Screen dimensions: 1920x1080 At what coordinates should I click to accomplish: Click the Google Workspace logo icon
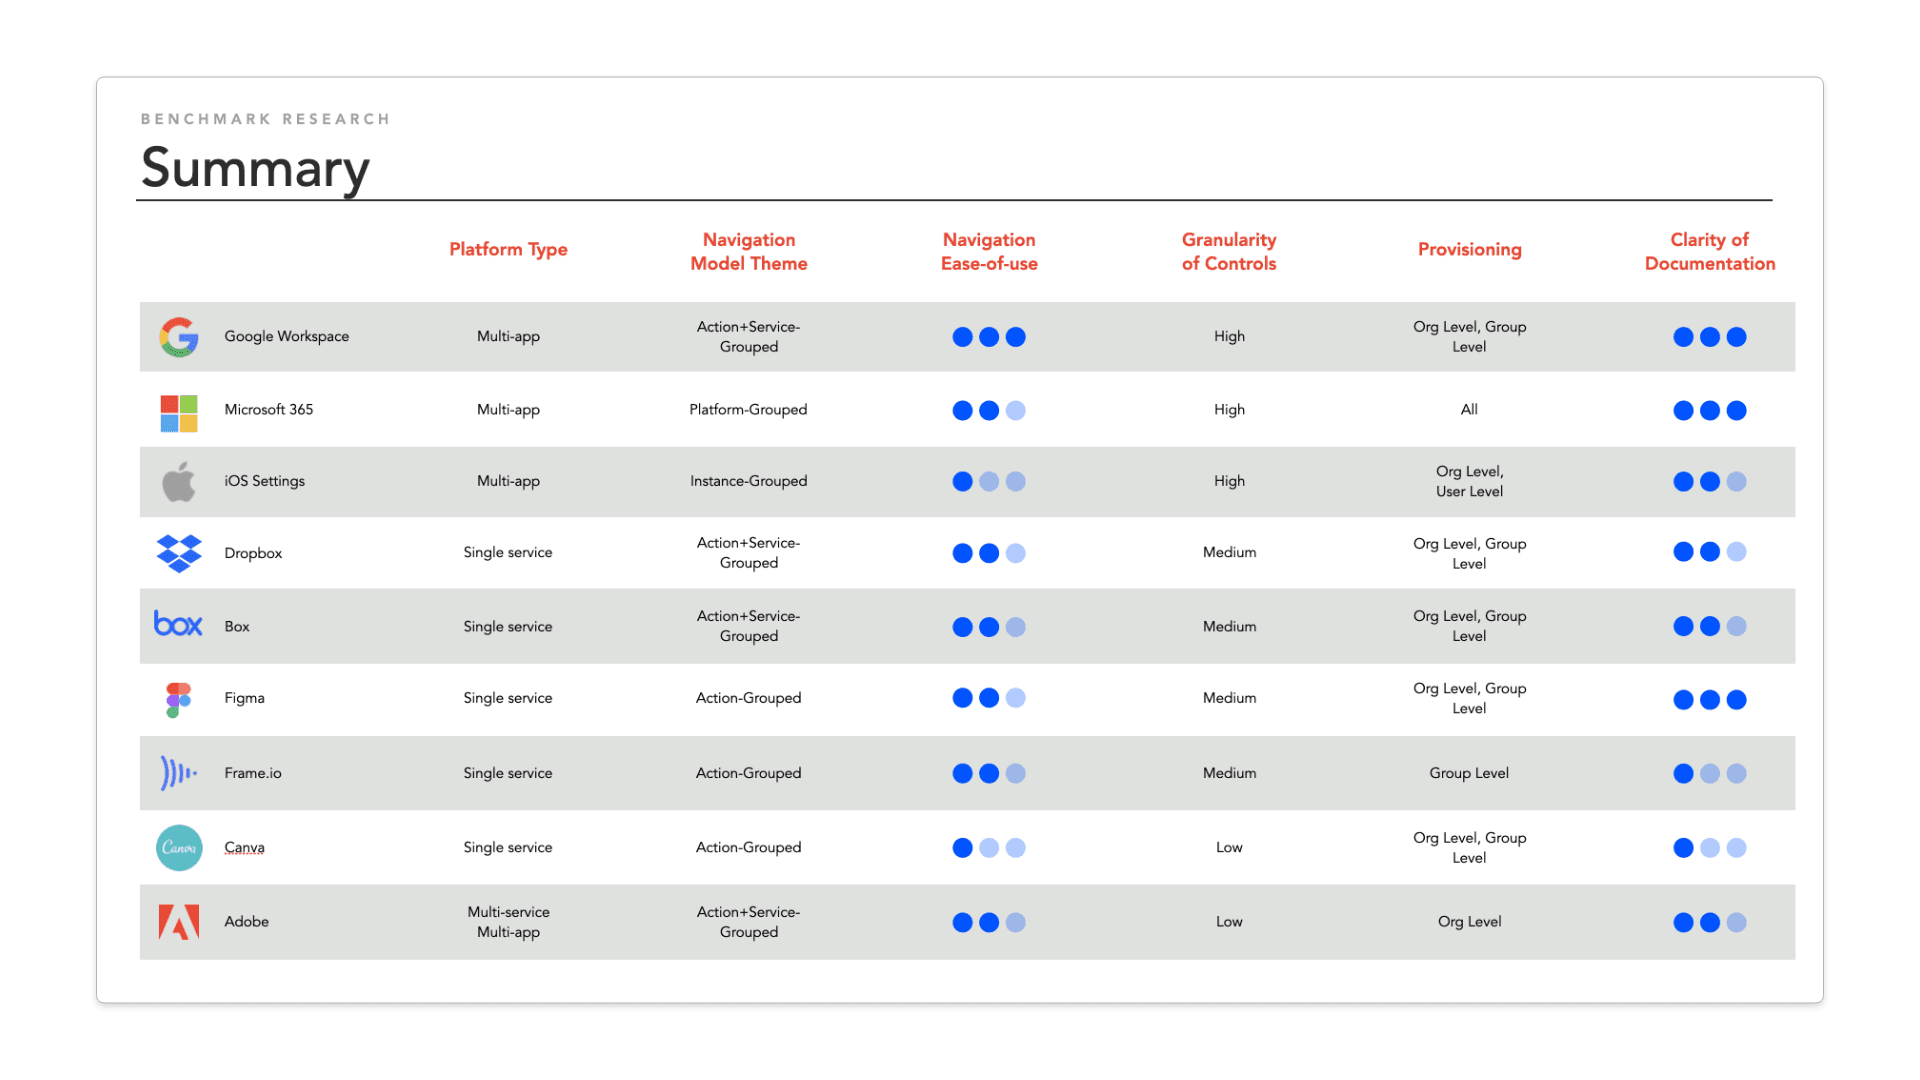pos(179,337)
